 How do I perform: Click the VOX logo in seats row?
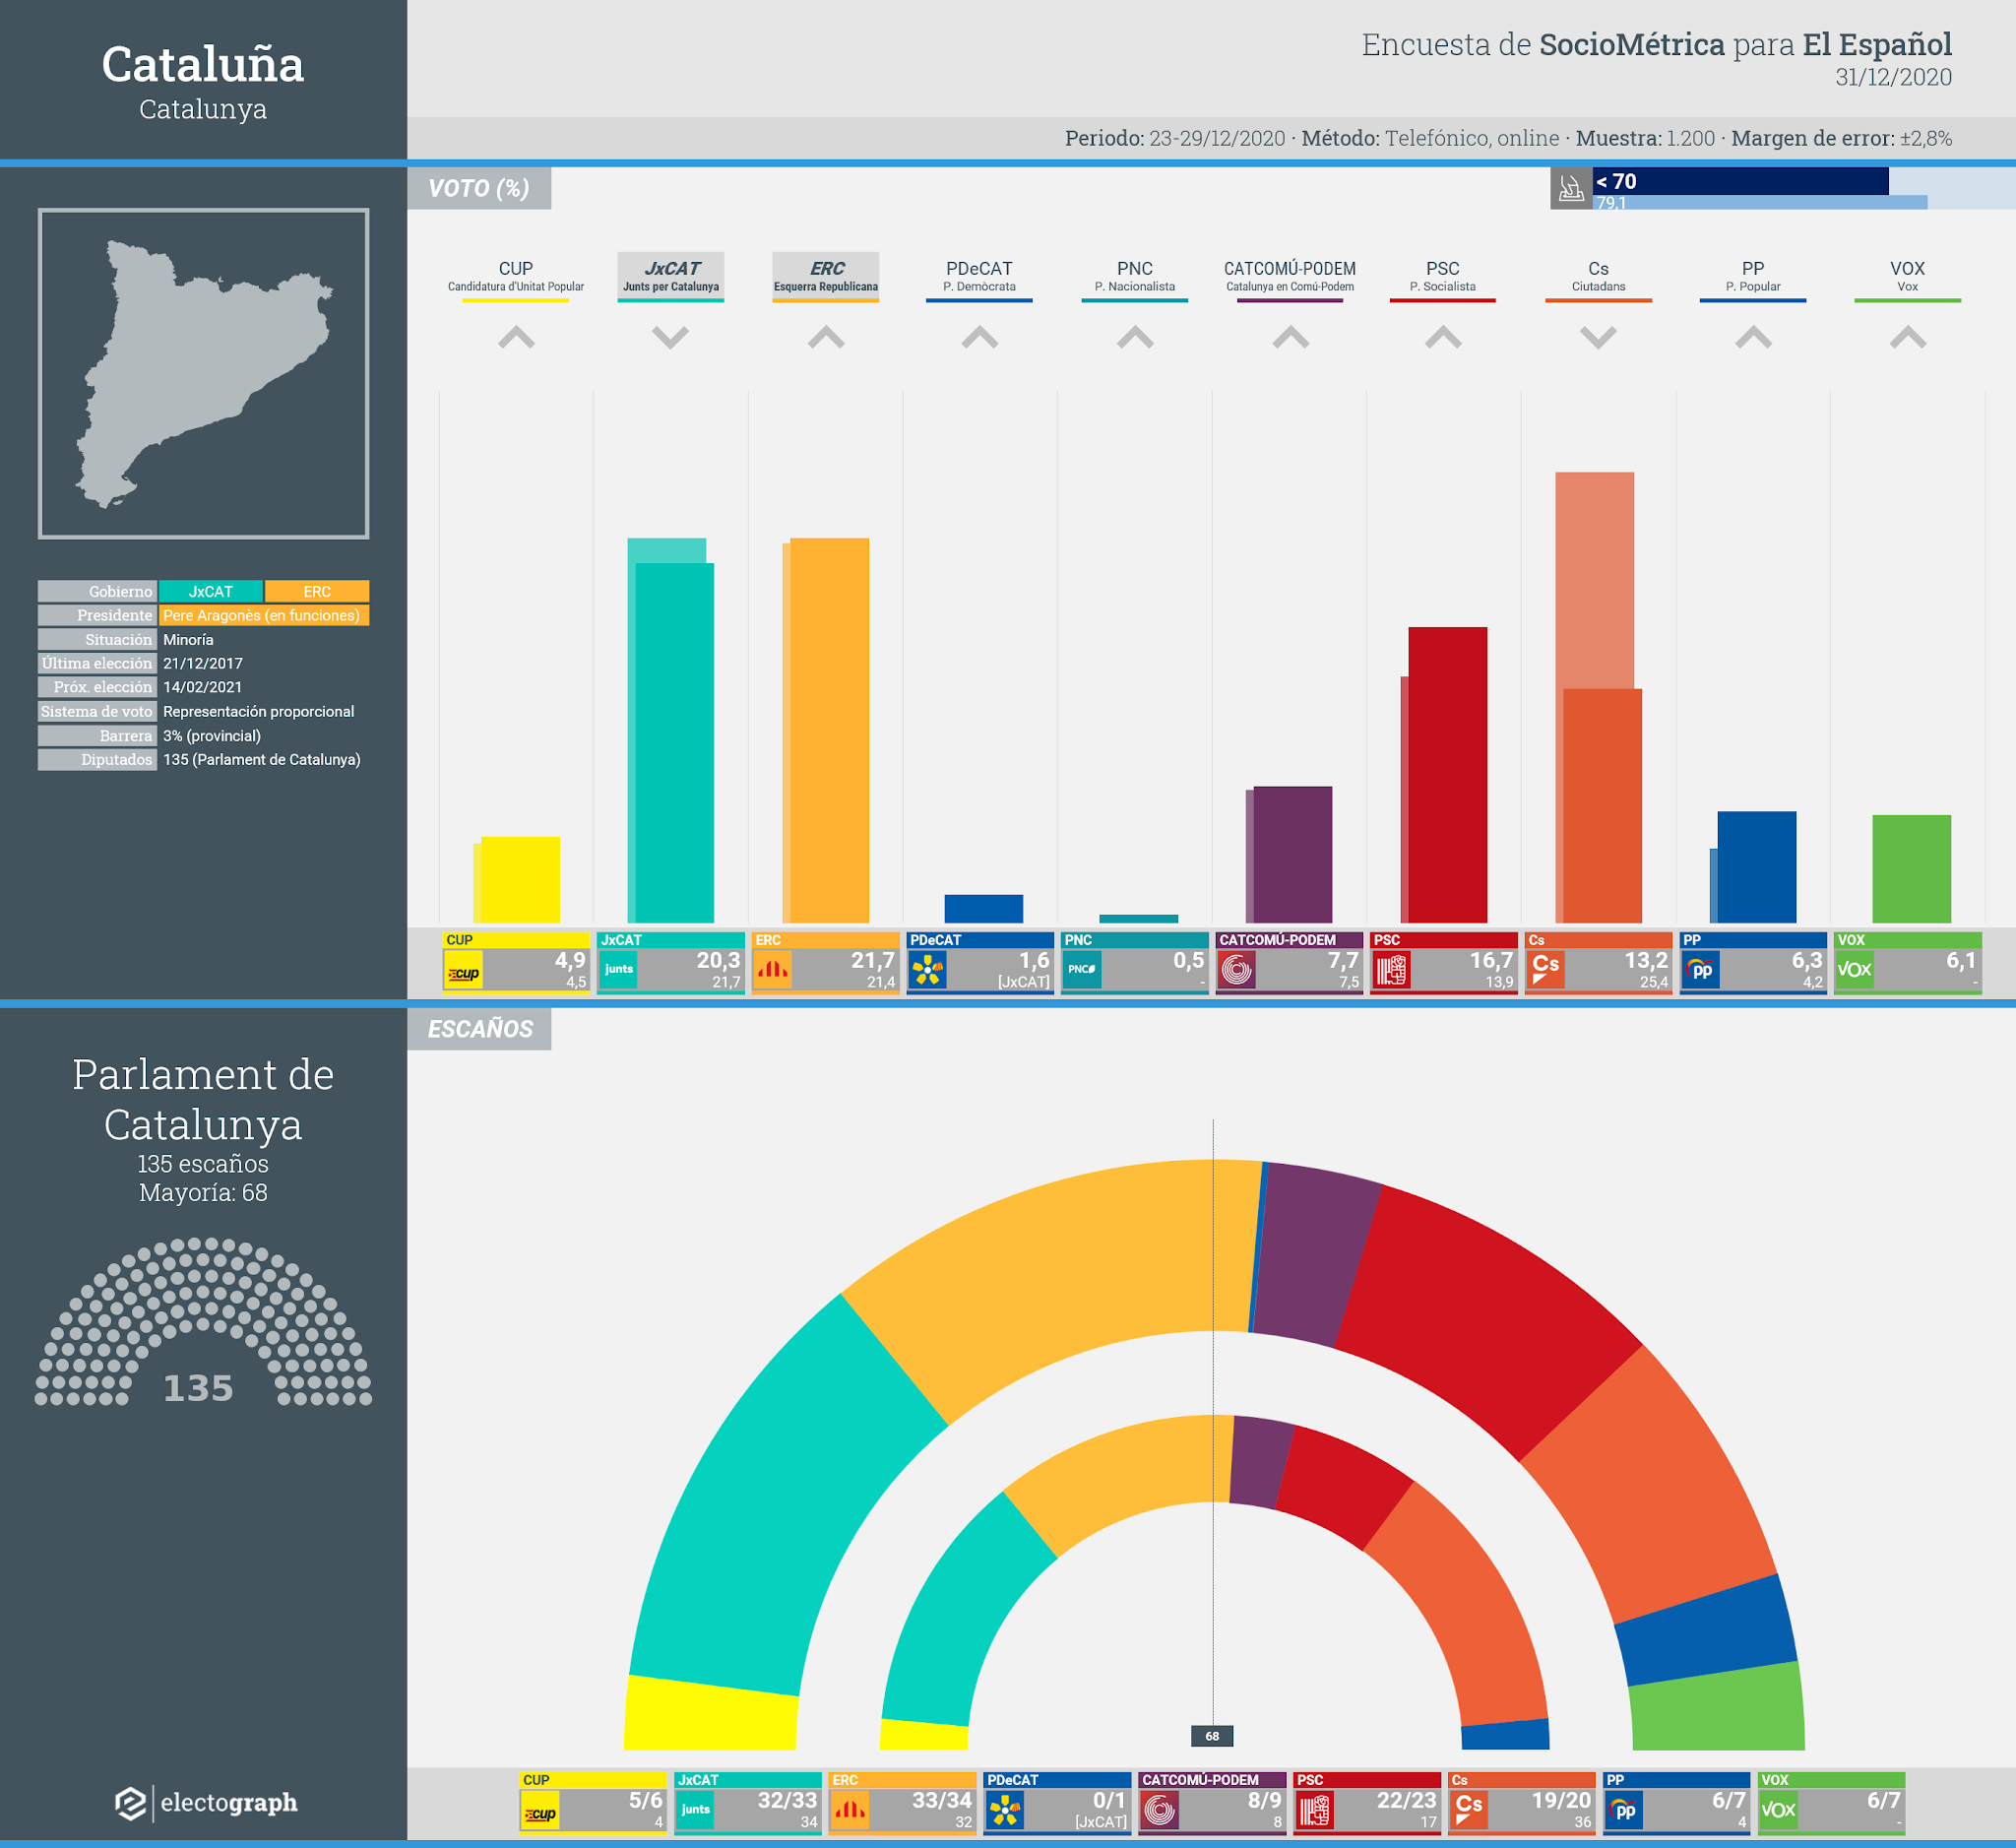coord(1777,1810)
